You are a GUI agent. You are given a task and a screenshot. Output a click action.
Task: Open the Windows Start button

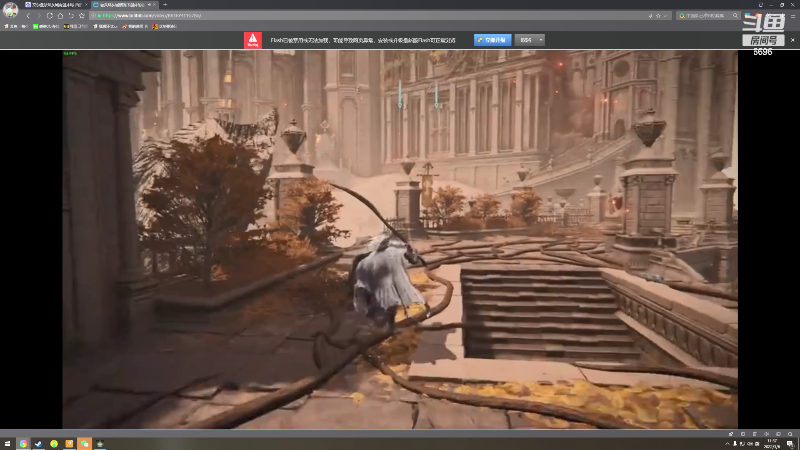(x=7, y=444)
